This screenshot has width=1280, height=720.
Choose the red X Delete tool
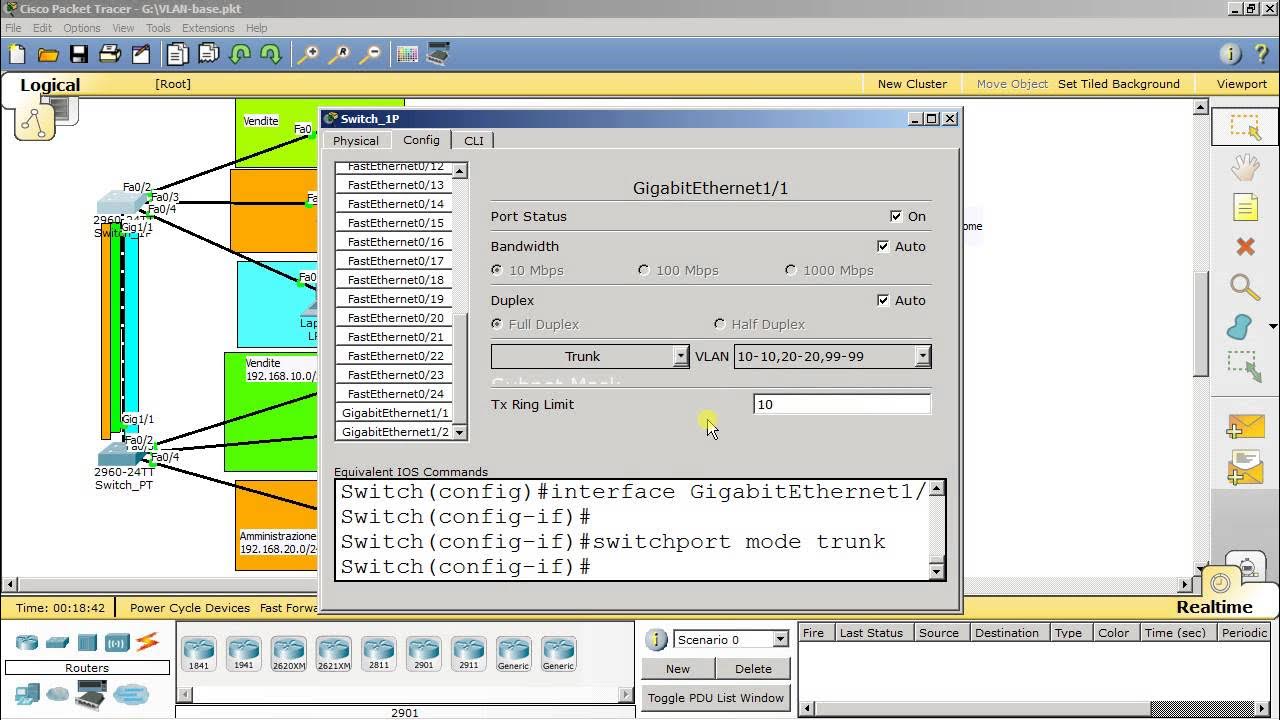pos(1245,246)
